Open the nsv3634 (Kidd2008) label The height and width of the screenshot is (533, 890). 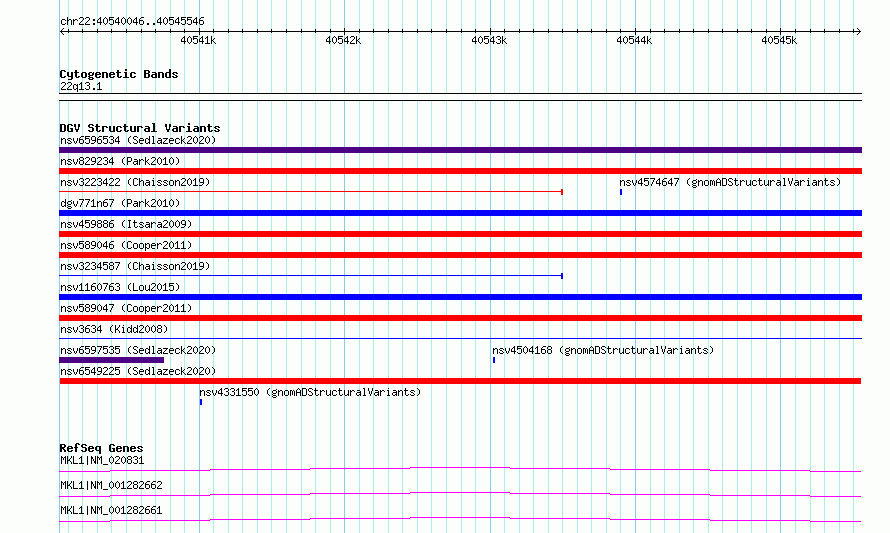coord(114,329)
